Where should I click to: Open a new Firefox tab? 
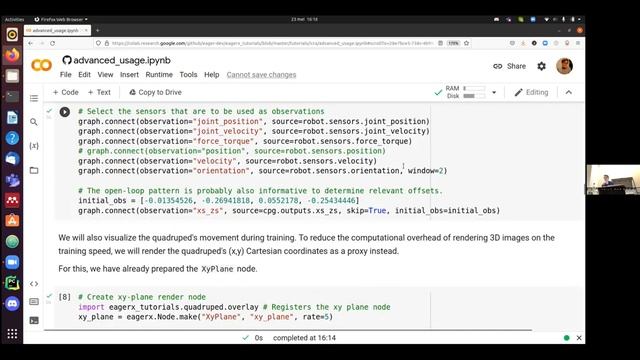(97, 30)
